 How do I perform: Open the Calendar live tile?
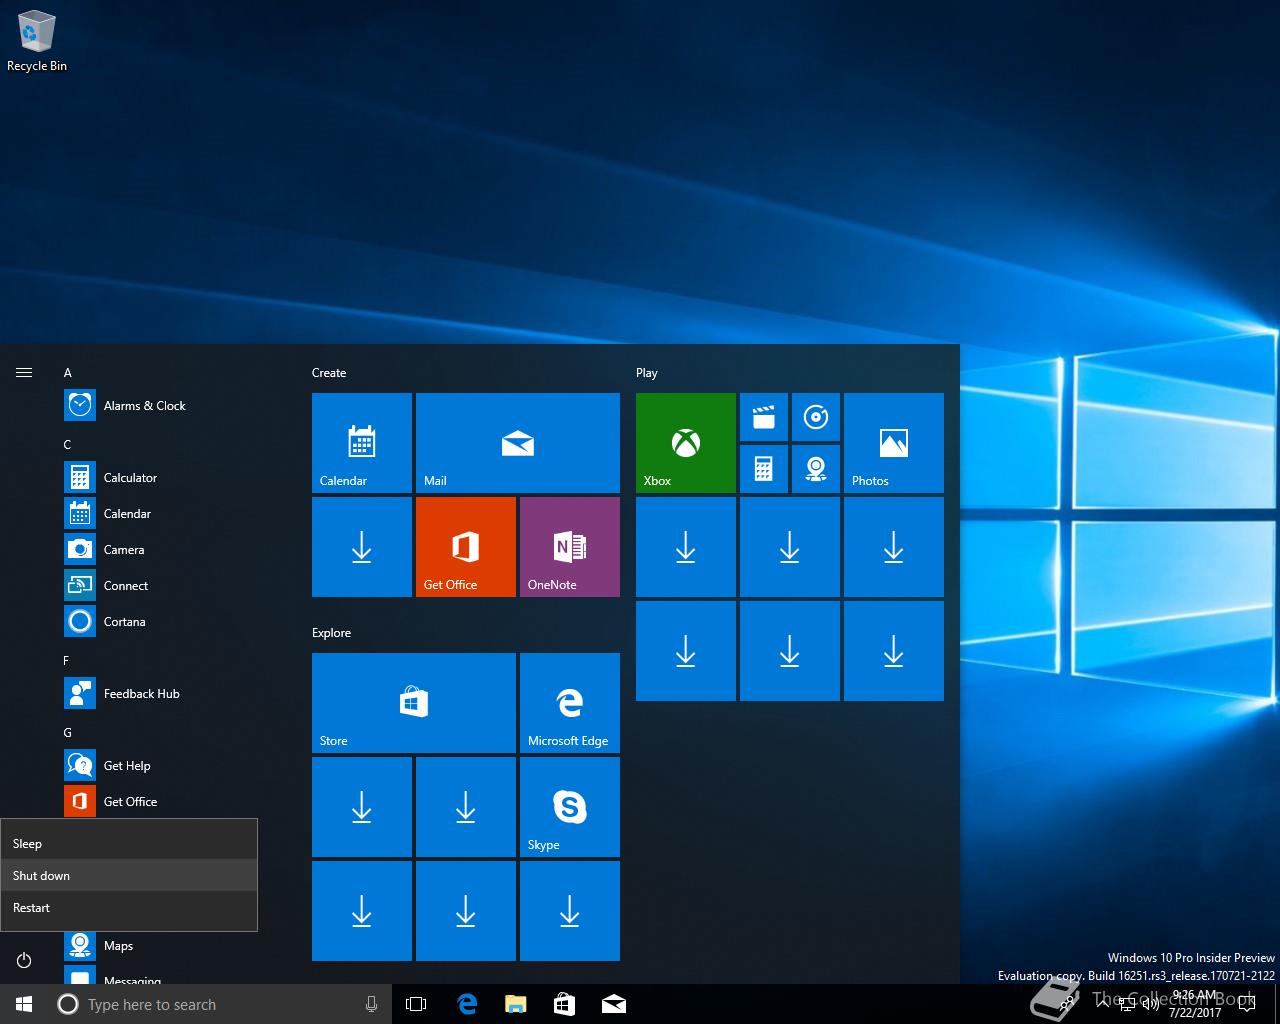pos(362,443)
